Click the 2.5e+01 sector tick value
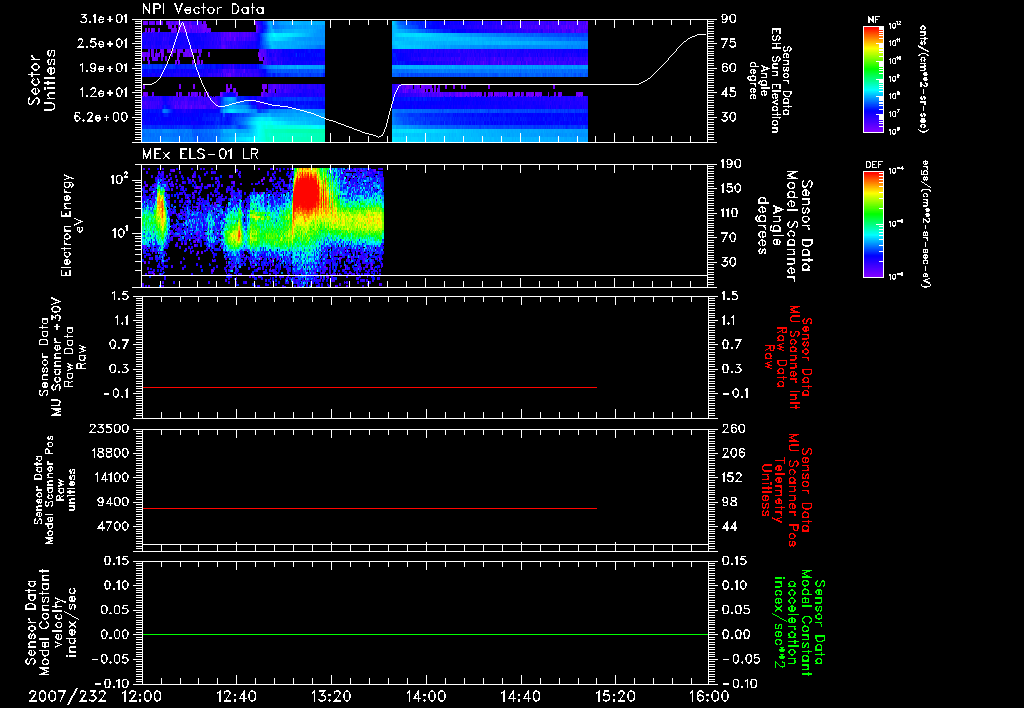 coord(103,43)
